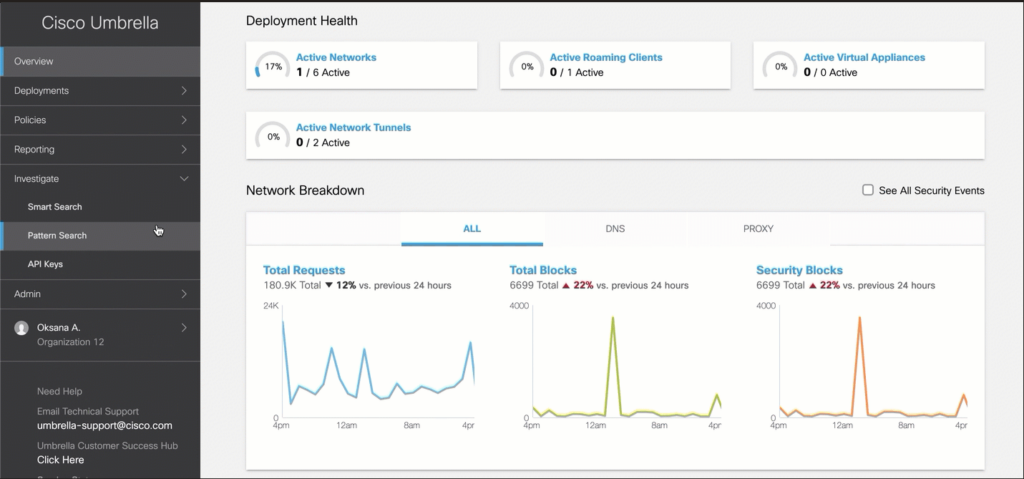Image resolution: width=1024 pixels, height=479 pixels.
Task: Click the Active Virtual Appliances 0% gauge
Action: [780, 66]
